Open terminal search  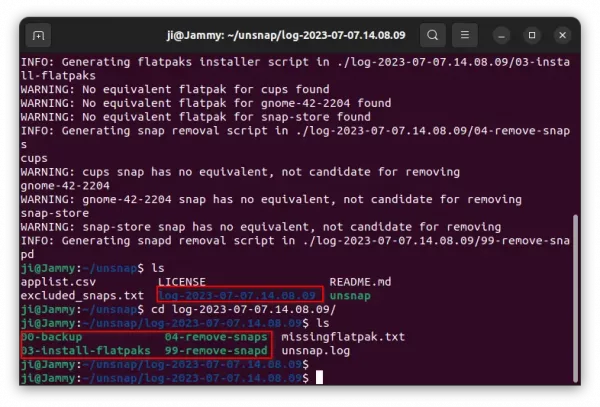[432, 35]
